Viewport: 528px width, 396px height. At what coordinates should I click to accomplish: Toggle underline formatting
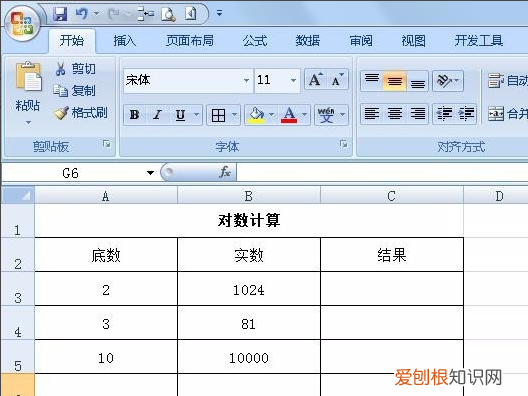[180, 115]
